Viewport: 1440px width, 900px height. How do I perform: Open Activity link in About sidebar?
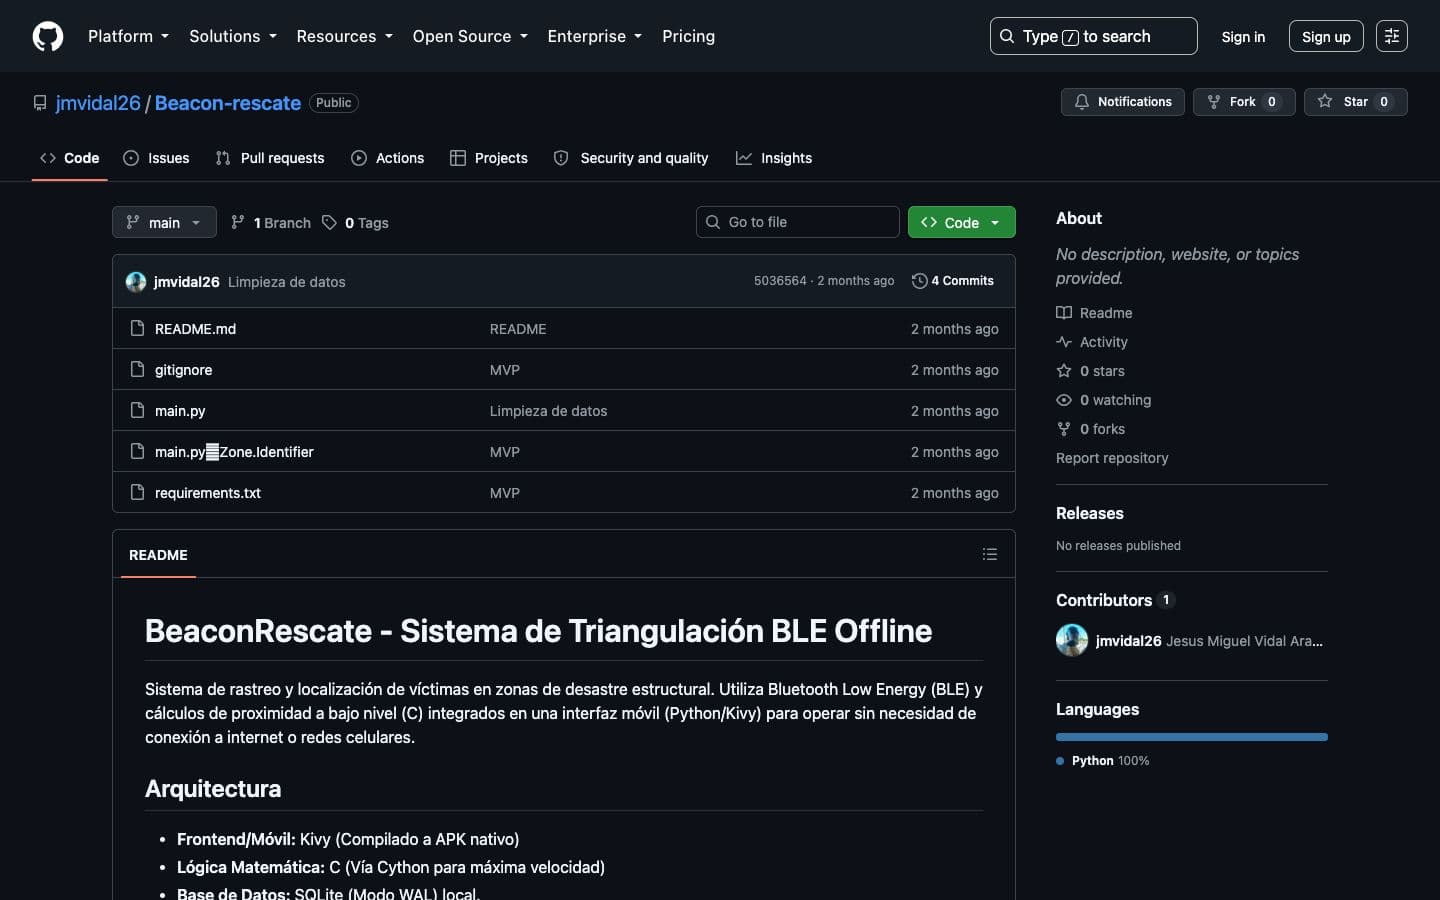click(x=1092, y=342)
